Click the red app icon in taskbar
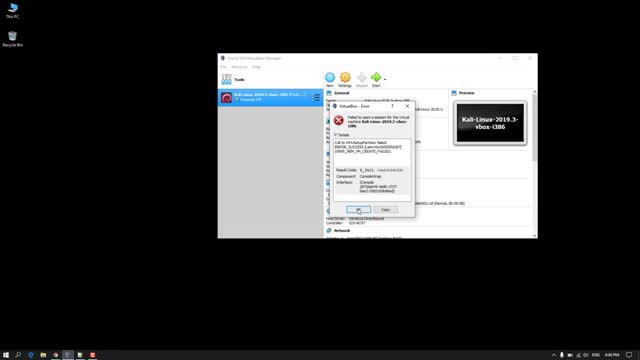This screenshot has height=360, width=640. point(93,355)
